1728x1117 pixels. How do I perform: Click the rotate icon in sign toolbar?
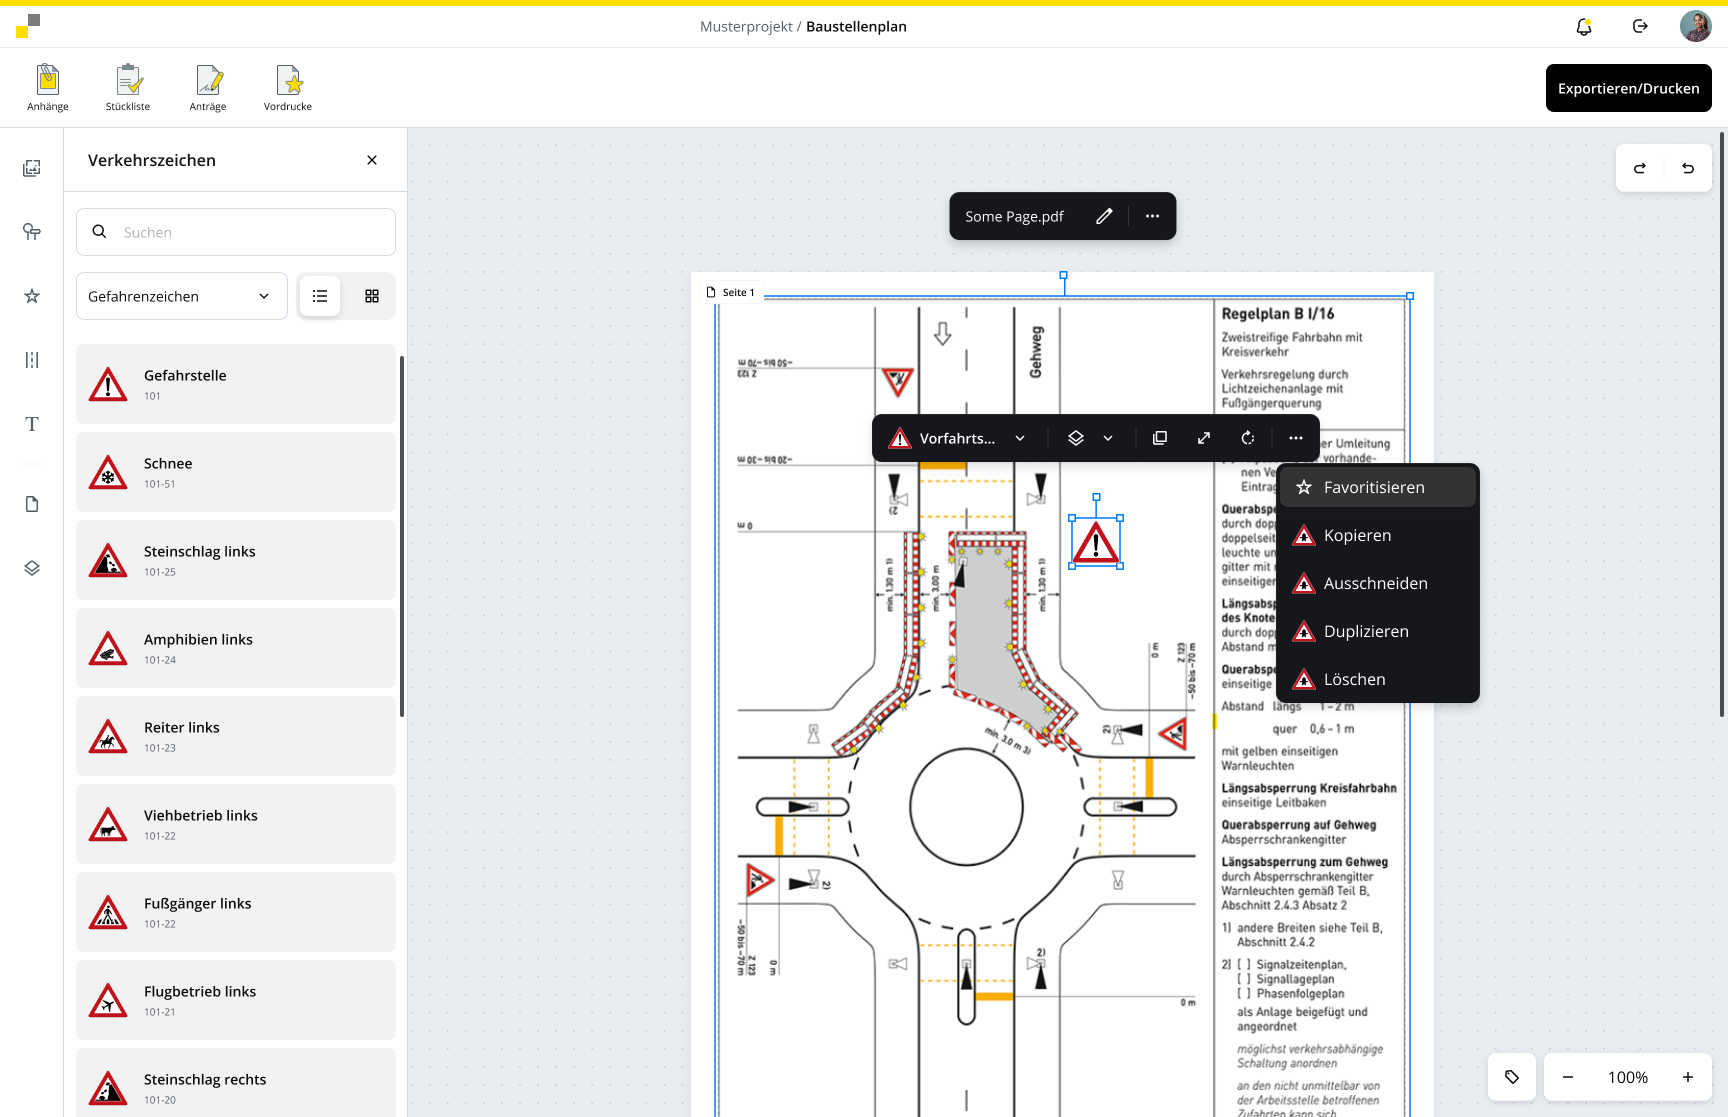[x=1248, y=438]
